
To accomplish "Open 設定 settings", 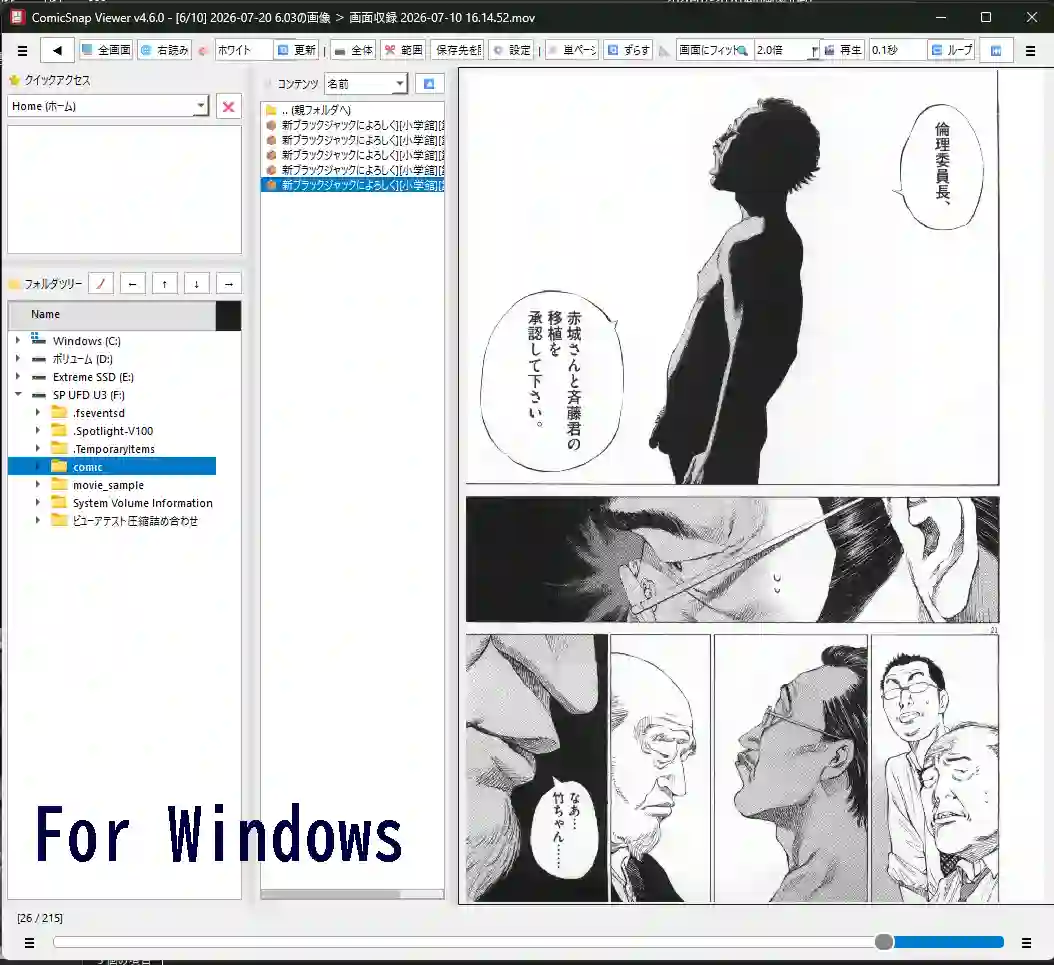I will (x=511, y=50).
